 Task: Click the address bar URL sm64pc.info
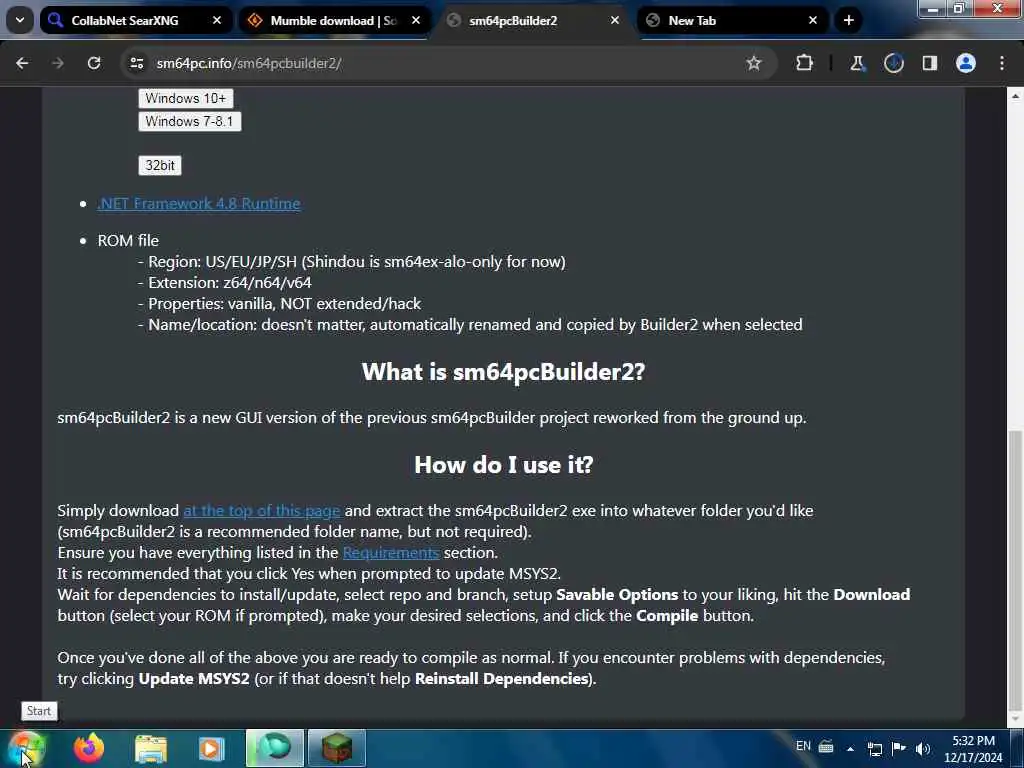(249, 63)
